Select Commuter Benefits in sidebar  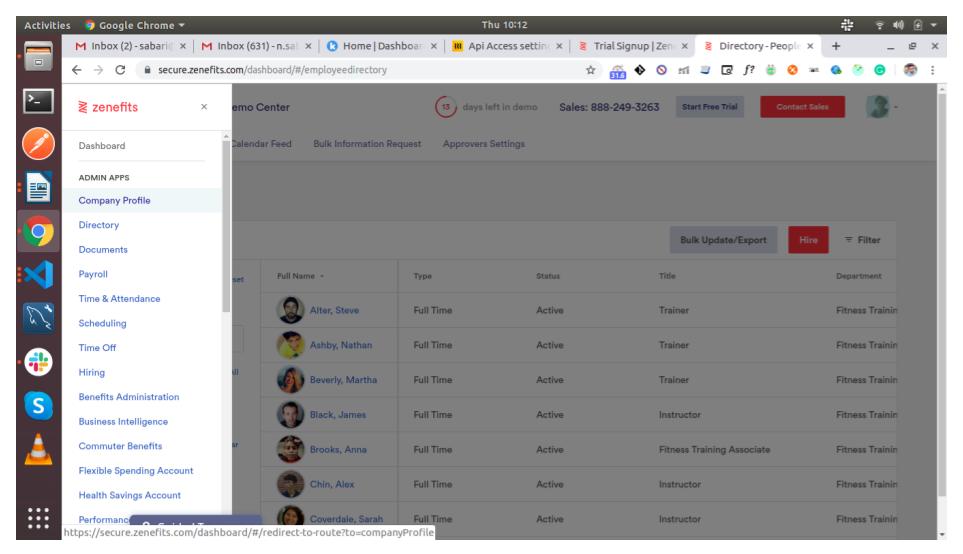[120, 446]
